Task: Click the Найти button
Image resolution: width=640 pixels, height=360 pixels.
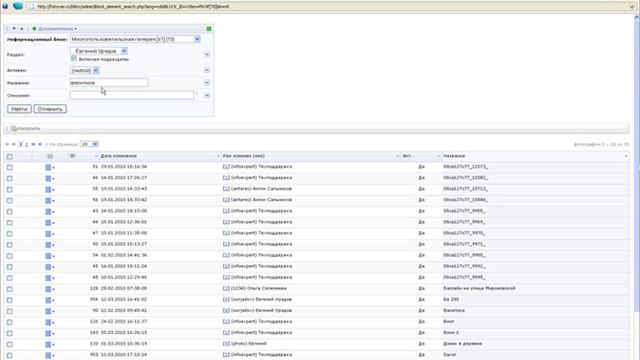Action: coord(19,109)
